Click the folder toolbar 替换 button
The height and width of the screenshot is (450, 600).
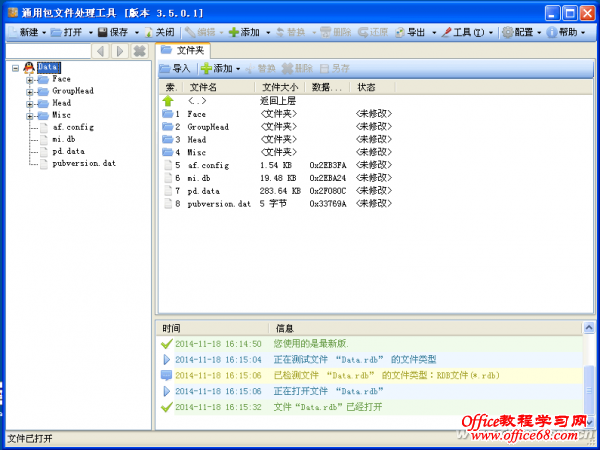(260, 69)
